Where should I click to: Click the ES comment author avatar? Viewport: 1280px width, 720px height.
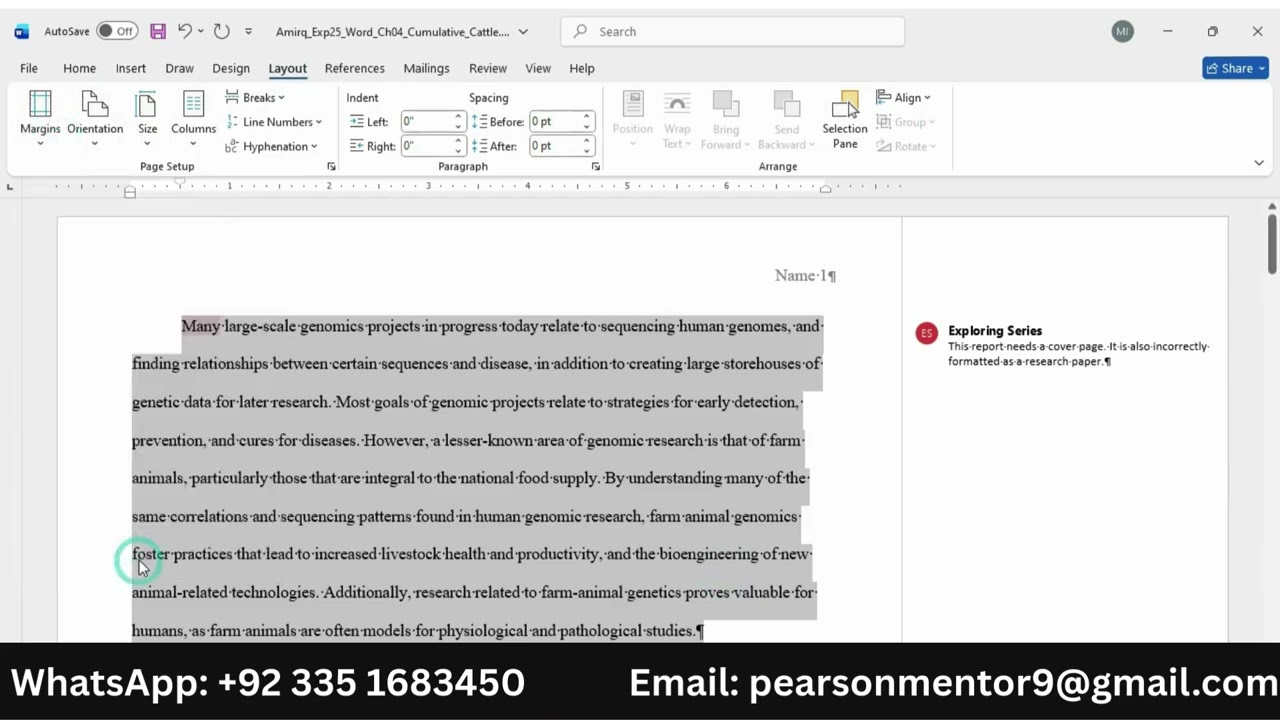coord(927,334)
